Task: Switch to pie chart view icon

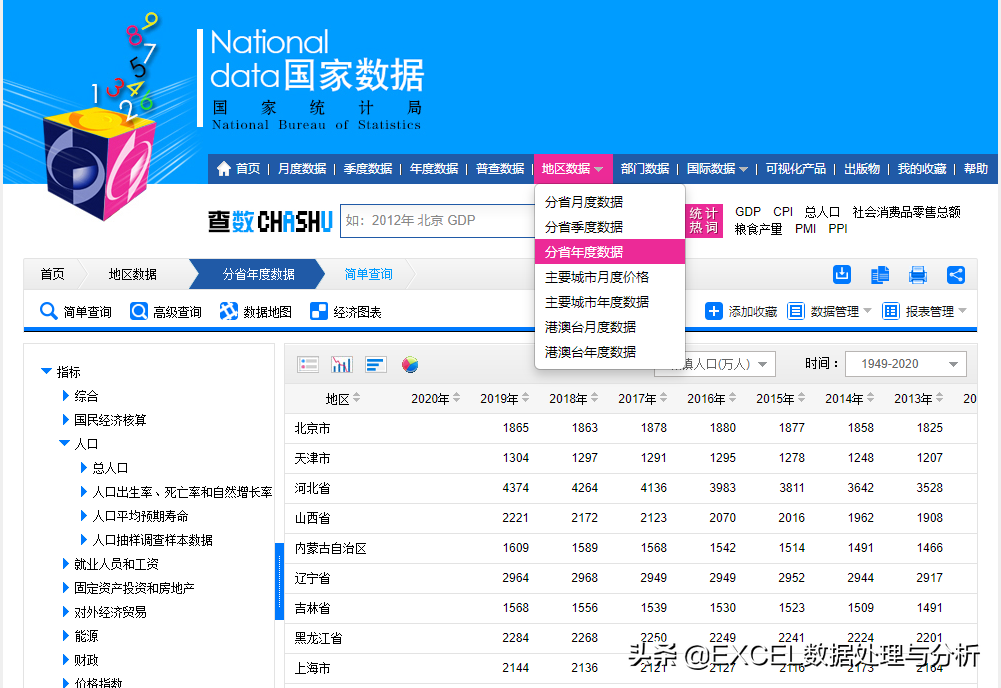Action: [x=410, y=364]
